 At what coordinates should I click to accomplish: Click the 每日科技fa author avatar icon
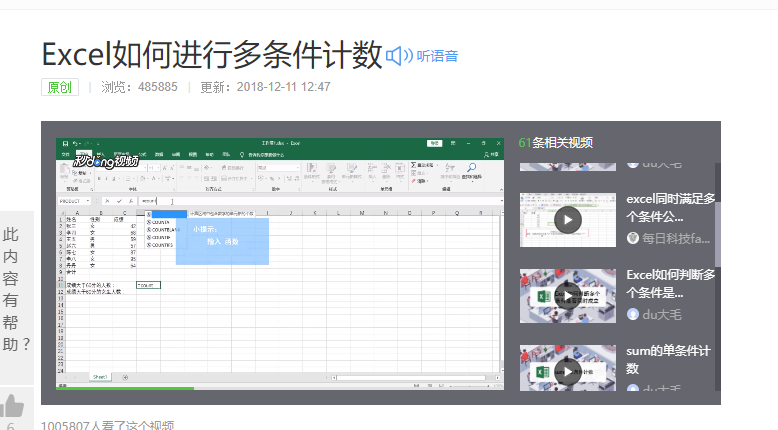coord(633,238)
